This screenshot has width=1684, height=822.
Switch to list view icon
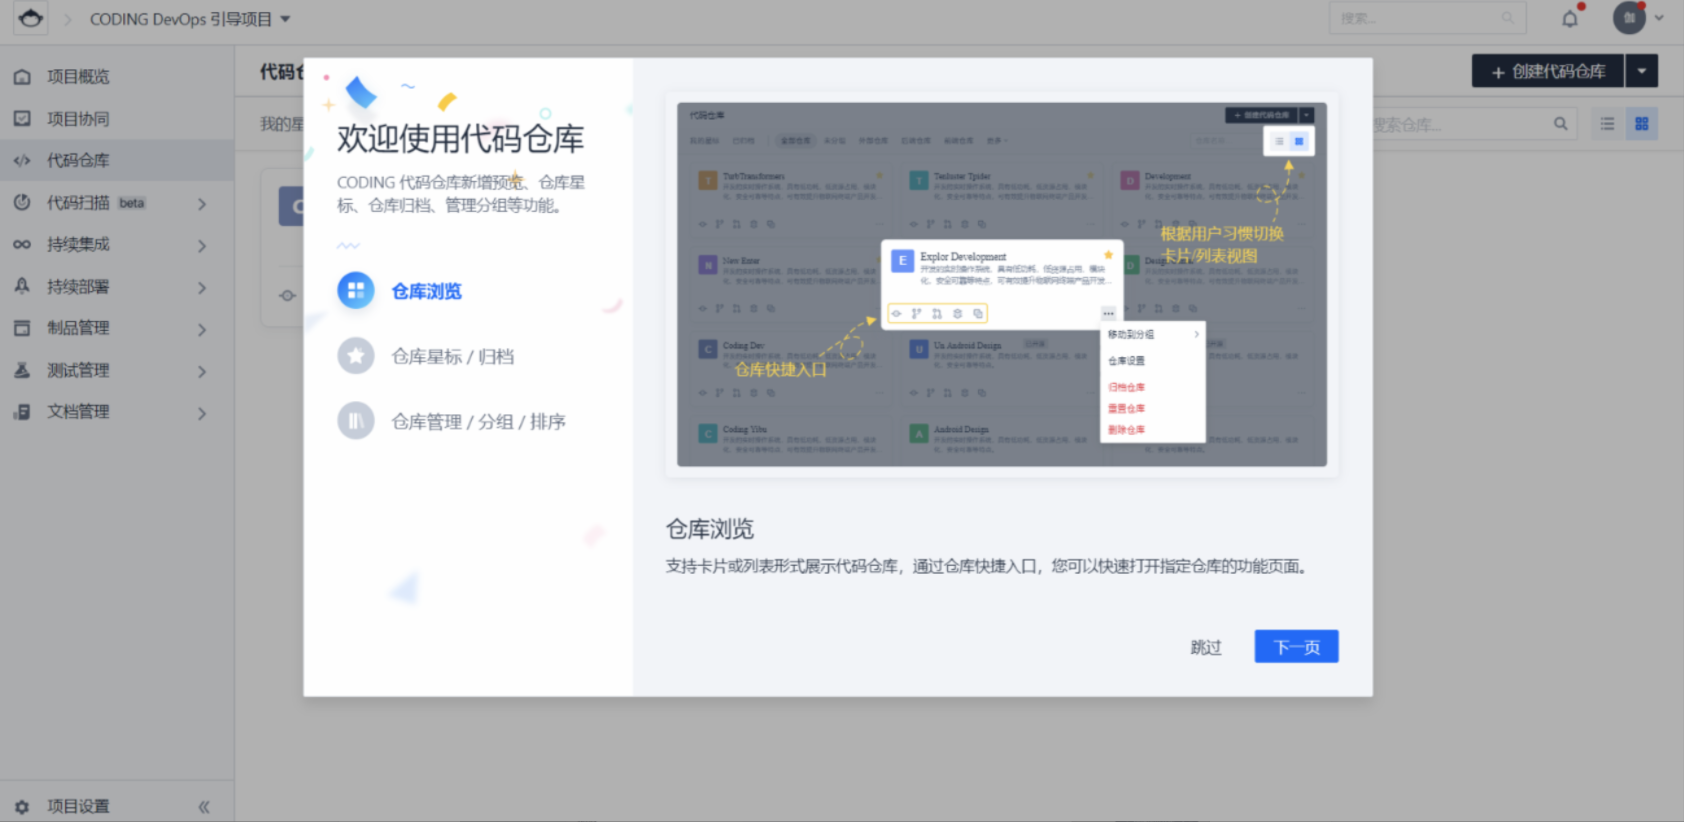coord(1607,124)
